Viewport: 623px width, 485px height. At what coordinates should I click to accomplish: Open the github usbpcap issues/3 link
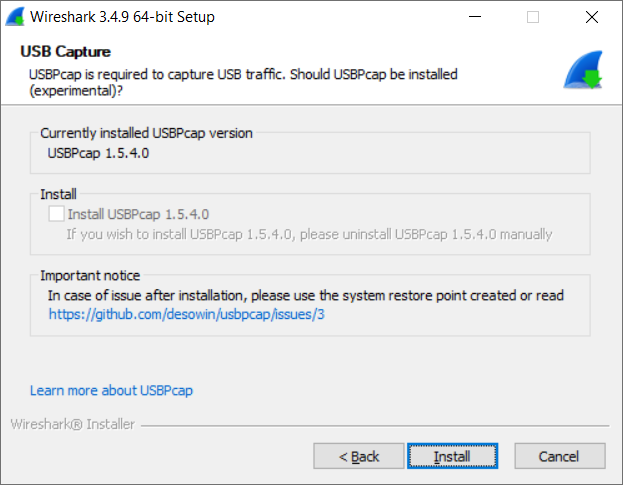(x=186, y=314)
